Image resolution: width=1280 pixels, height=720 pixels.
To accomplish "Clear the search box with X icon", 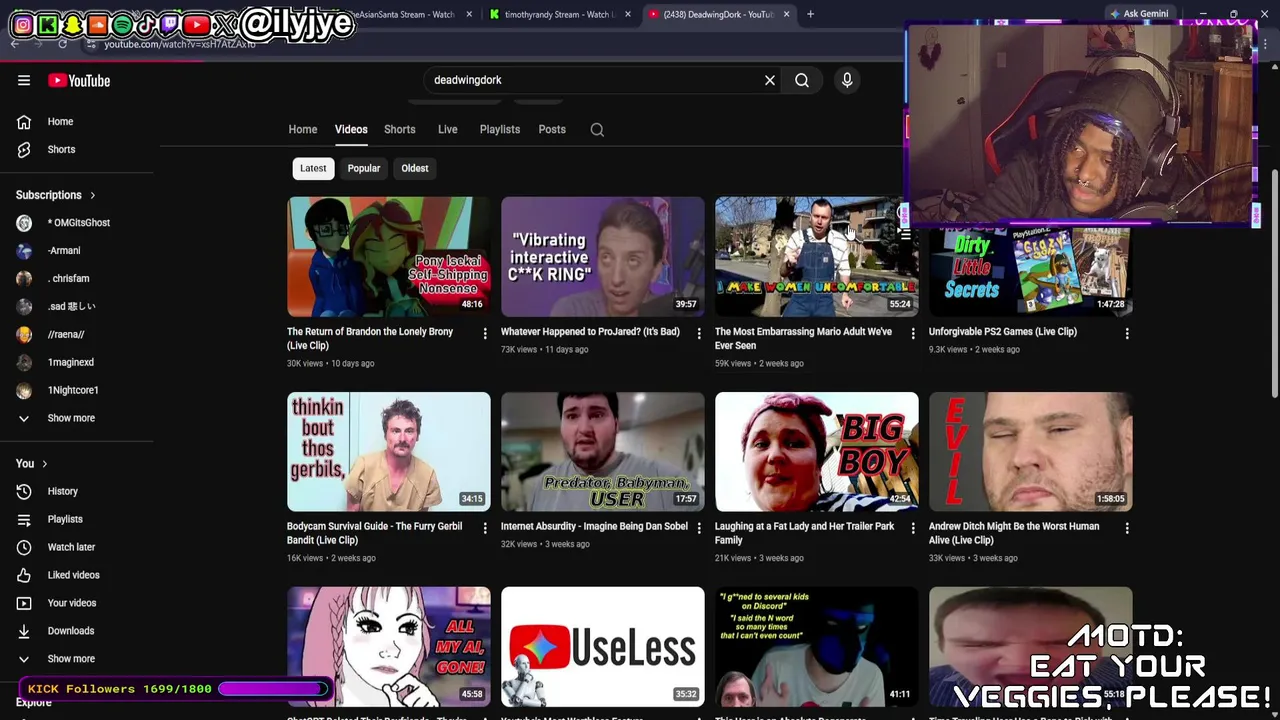I will point(770,80).
